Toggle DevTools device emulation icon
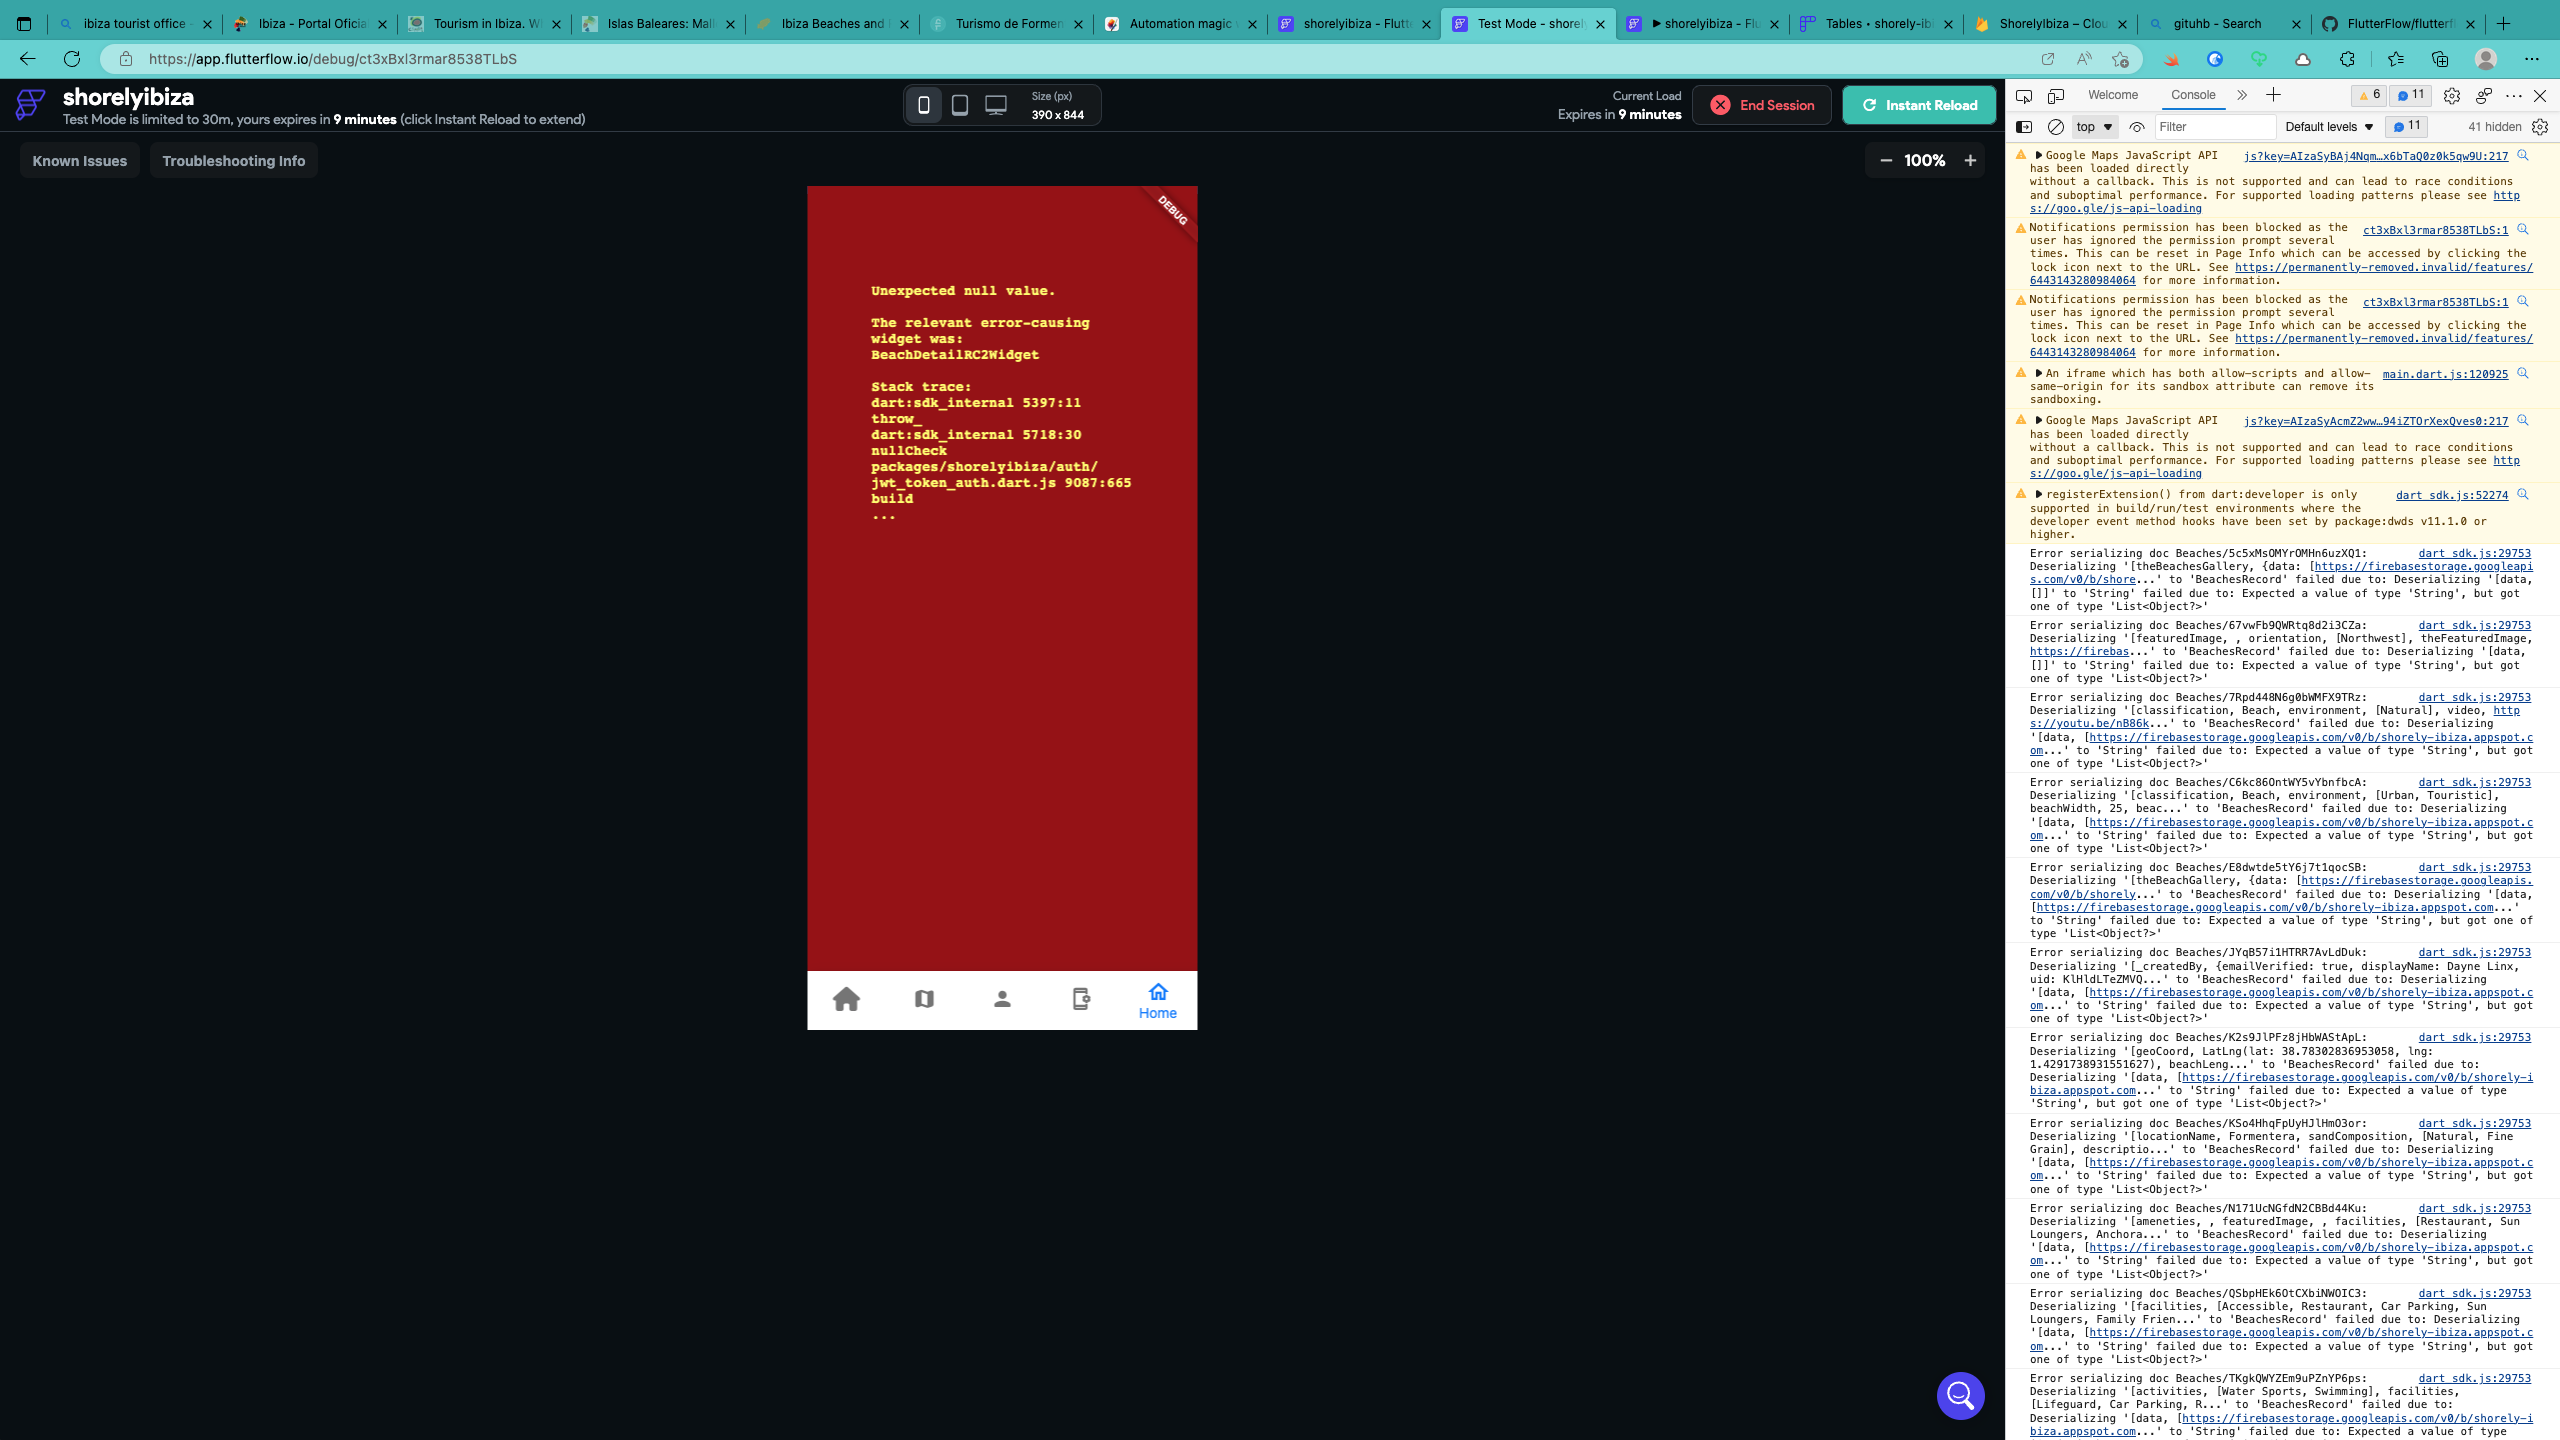Viewport: 2560px width, 1440px height. click(2057, 95)
